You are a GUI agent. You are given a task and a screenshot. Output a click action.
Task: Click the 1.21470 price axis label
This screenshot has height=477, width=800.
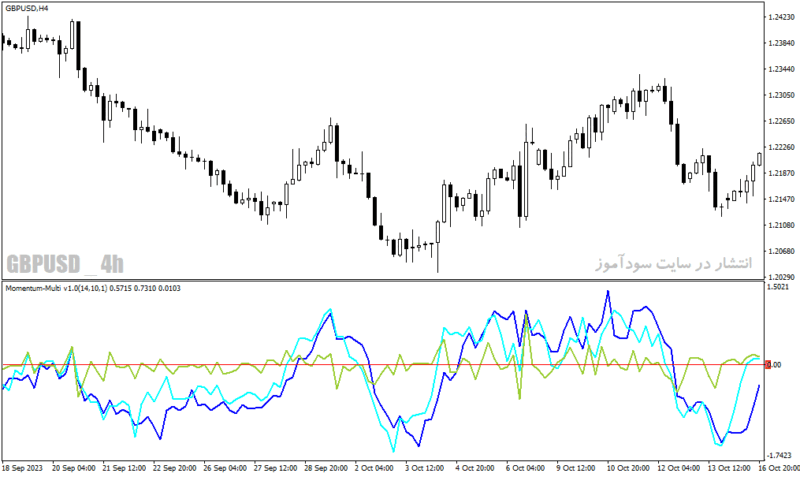pyautogui.click(x=782, y=199)
